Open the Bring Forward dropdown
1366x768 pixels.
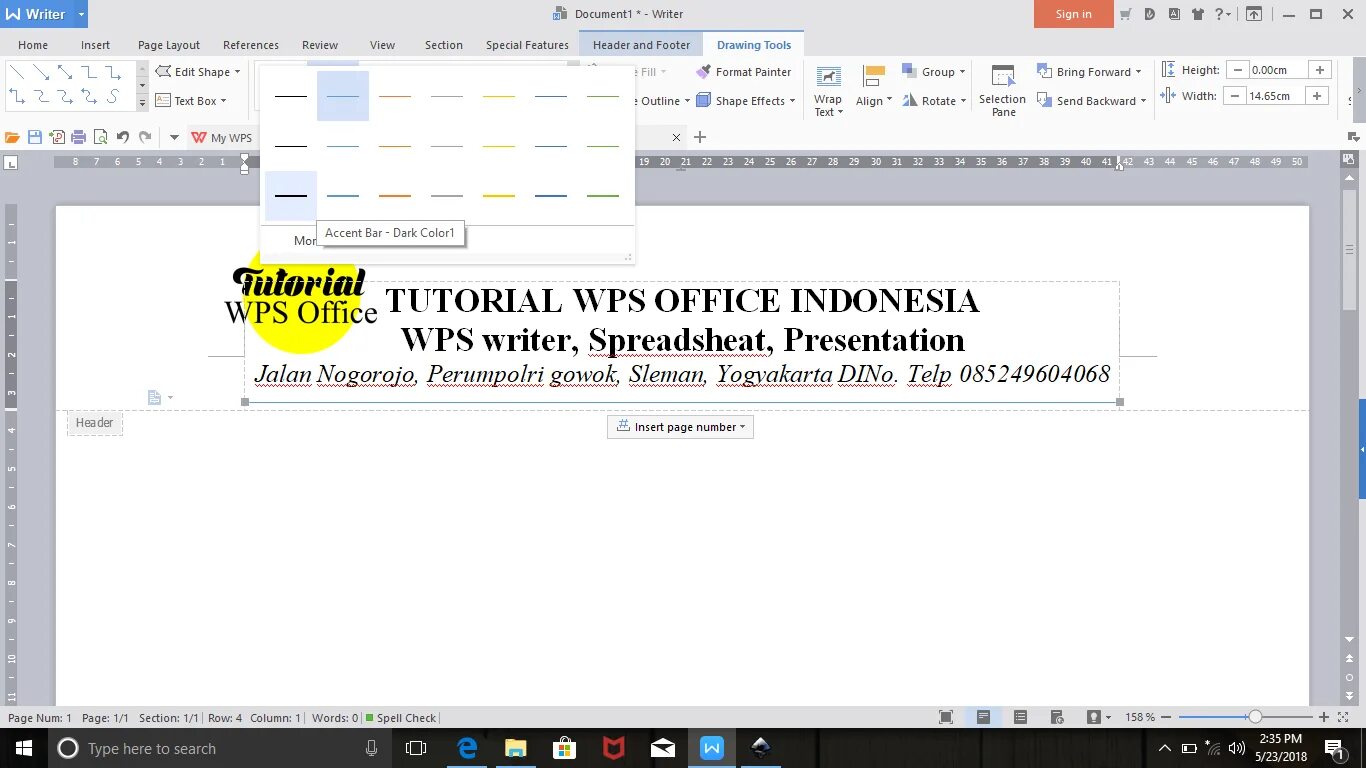click(1089, 72)
